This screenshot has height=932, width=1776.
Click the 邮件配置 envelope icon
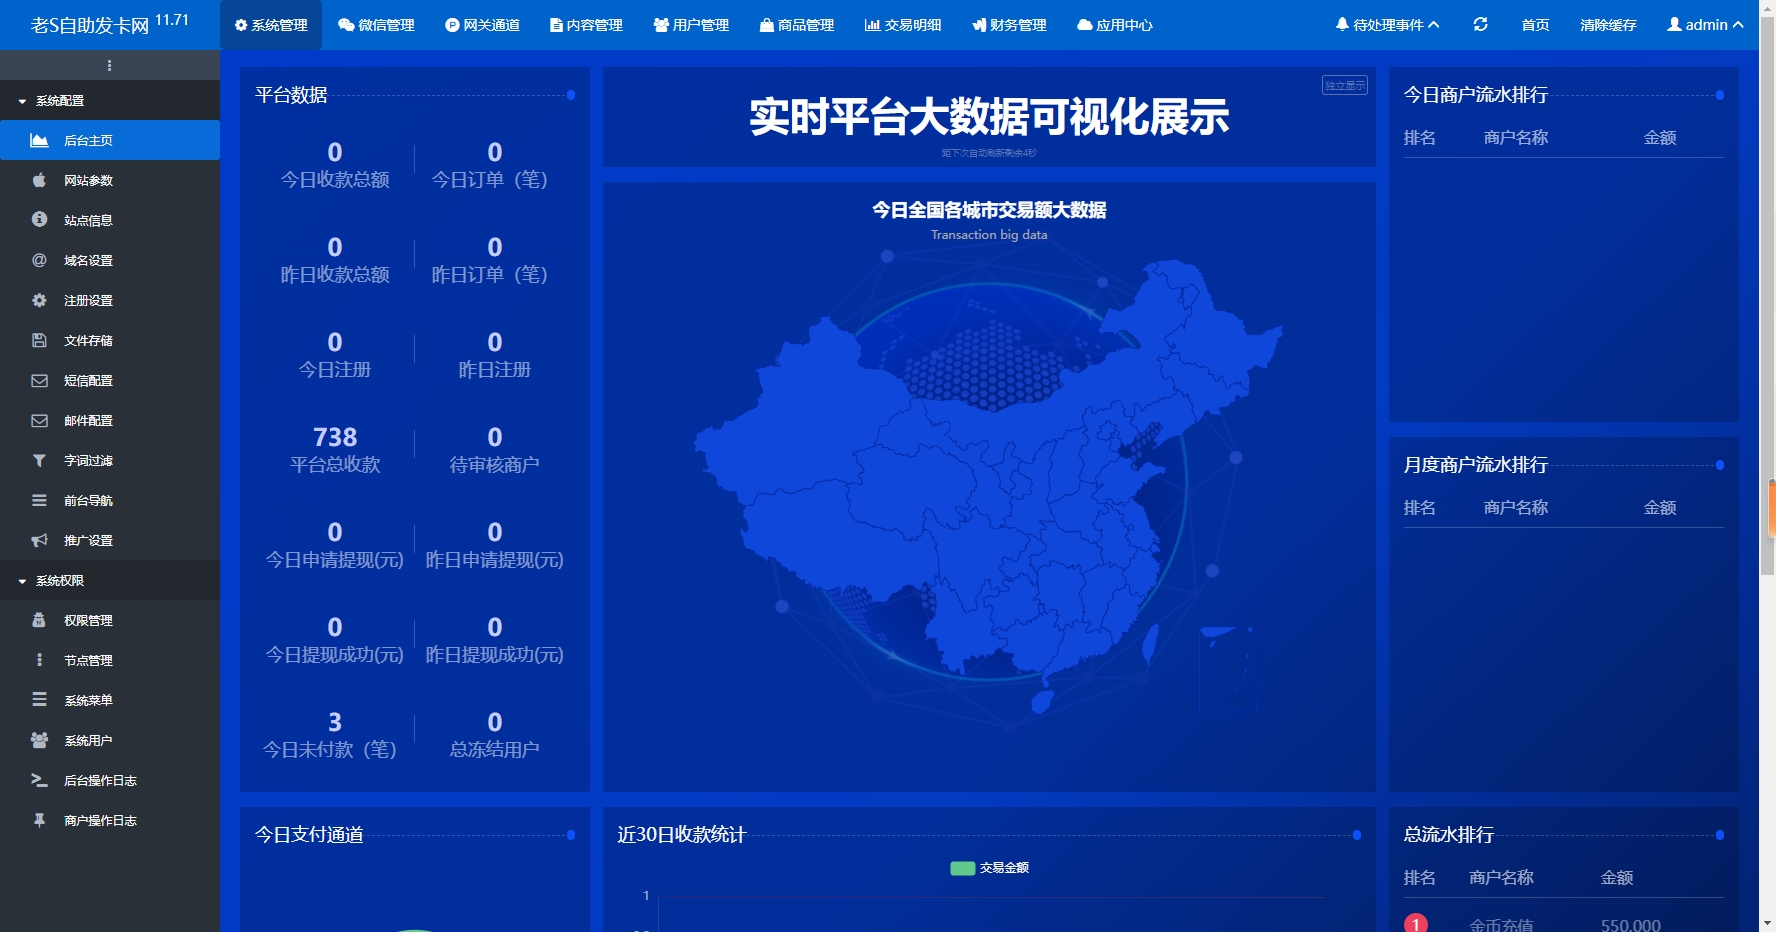pos(39,420)
